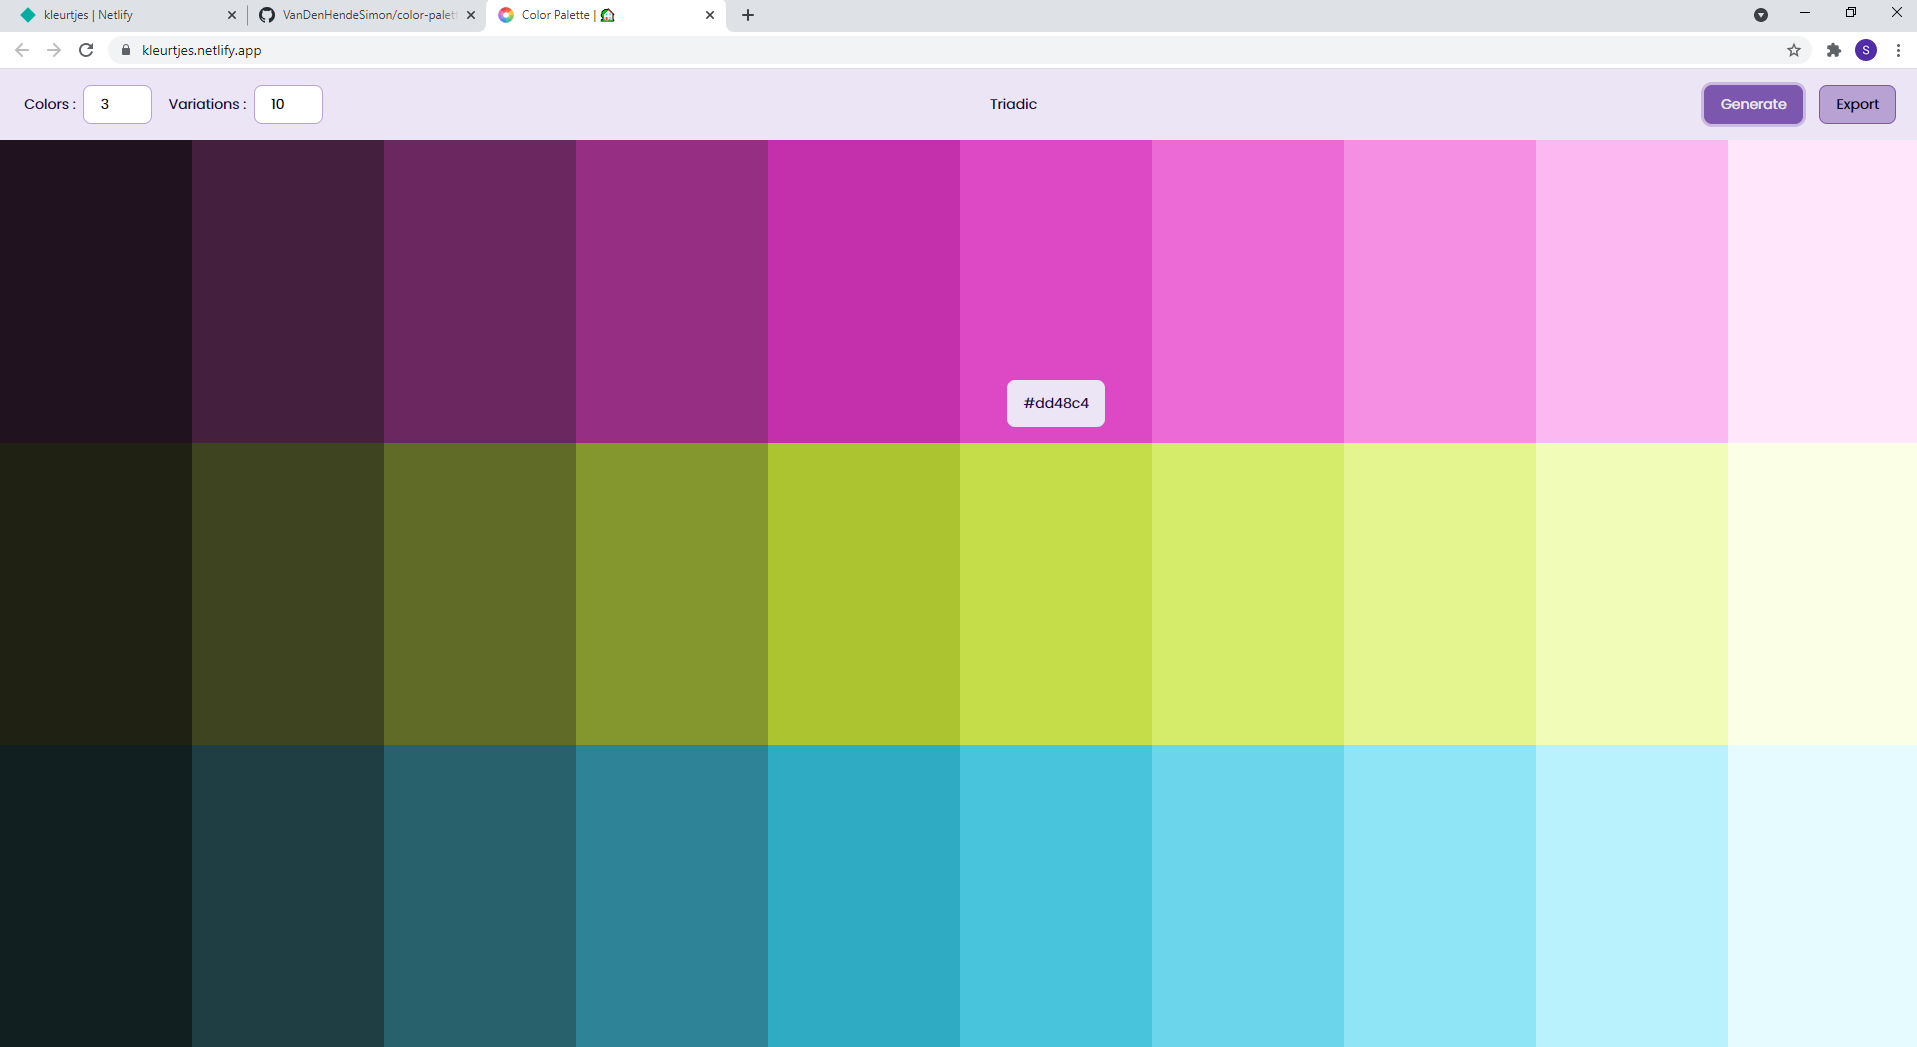
Task: Open a new browser tab
Action: click(x=748, y=15)
